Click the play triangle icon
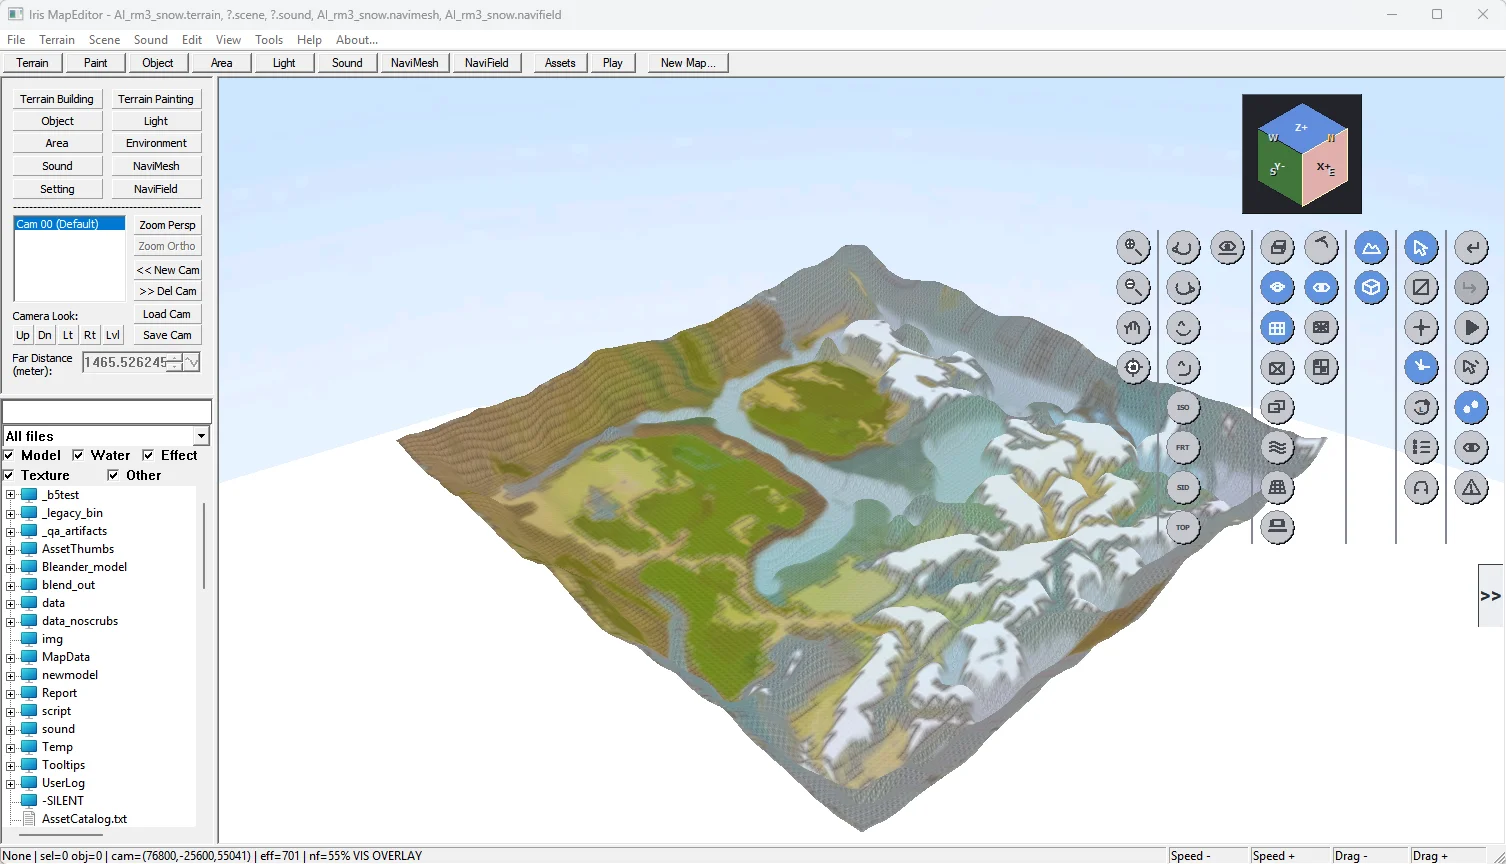The height and width of the screenshot is (864, 1506). click(1471, 328)
